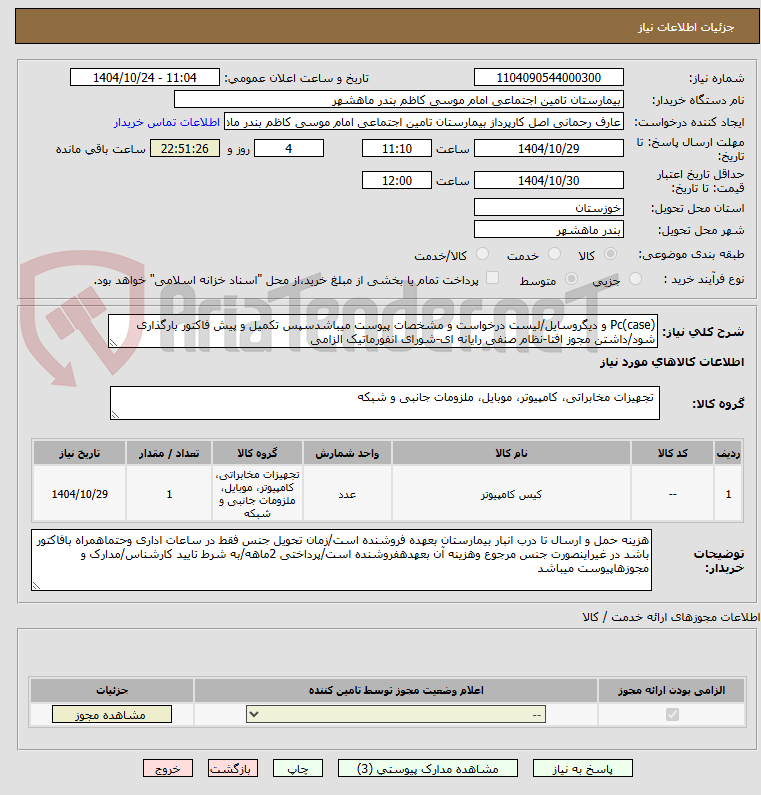This screenshot has width=761, height=795.
Task: Click the کد کالا column header
Action: 672,453
